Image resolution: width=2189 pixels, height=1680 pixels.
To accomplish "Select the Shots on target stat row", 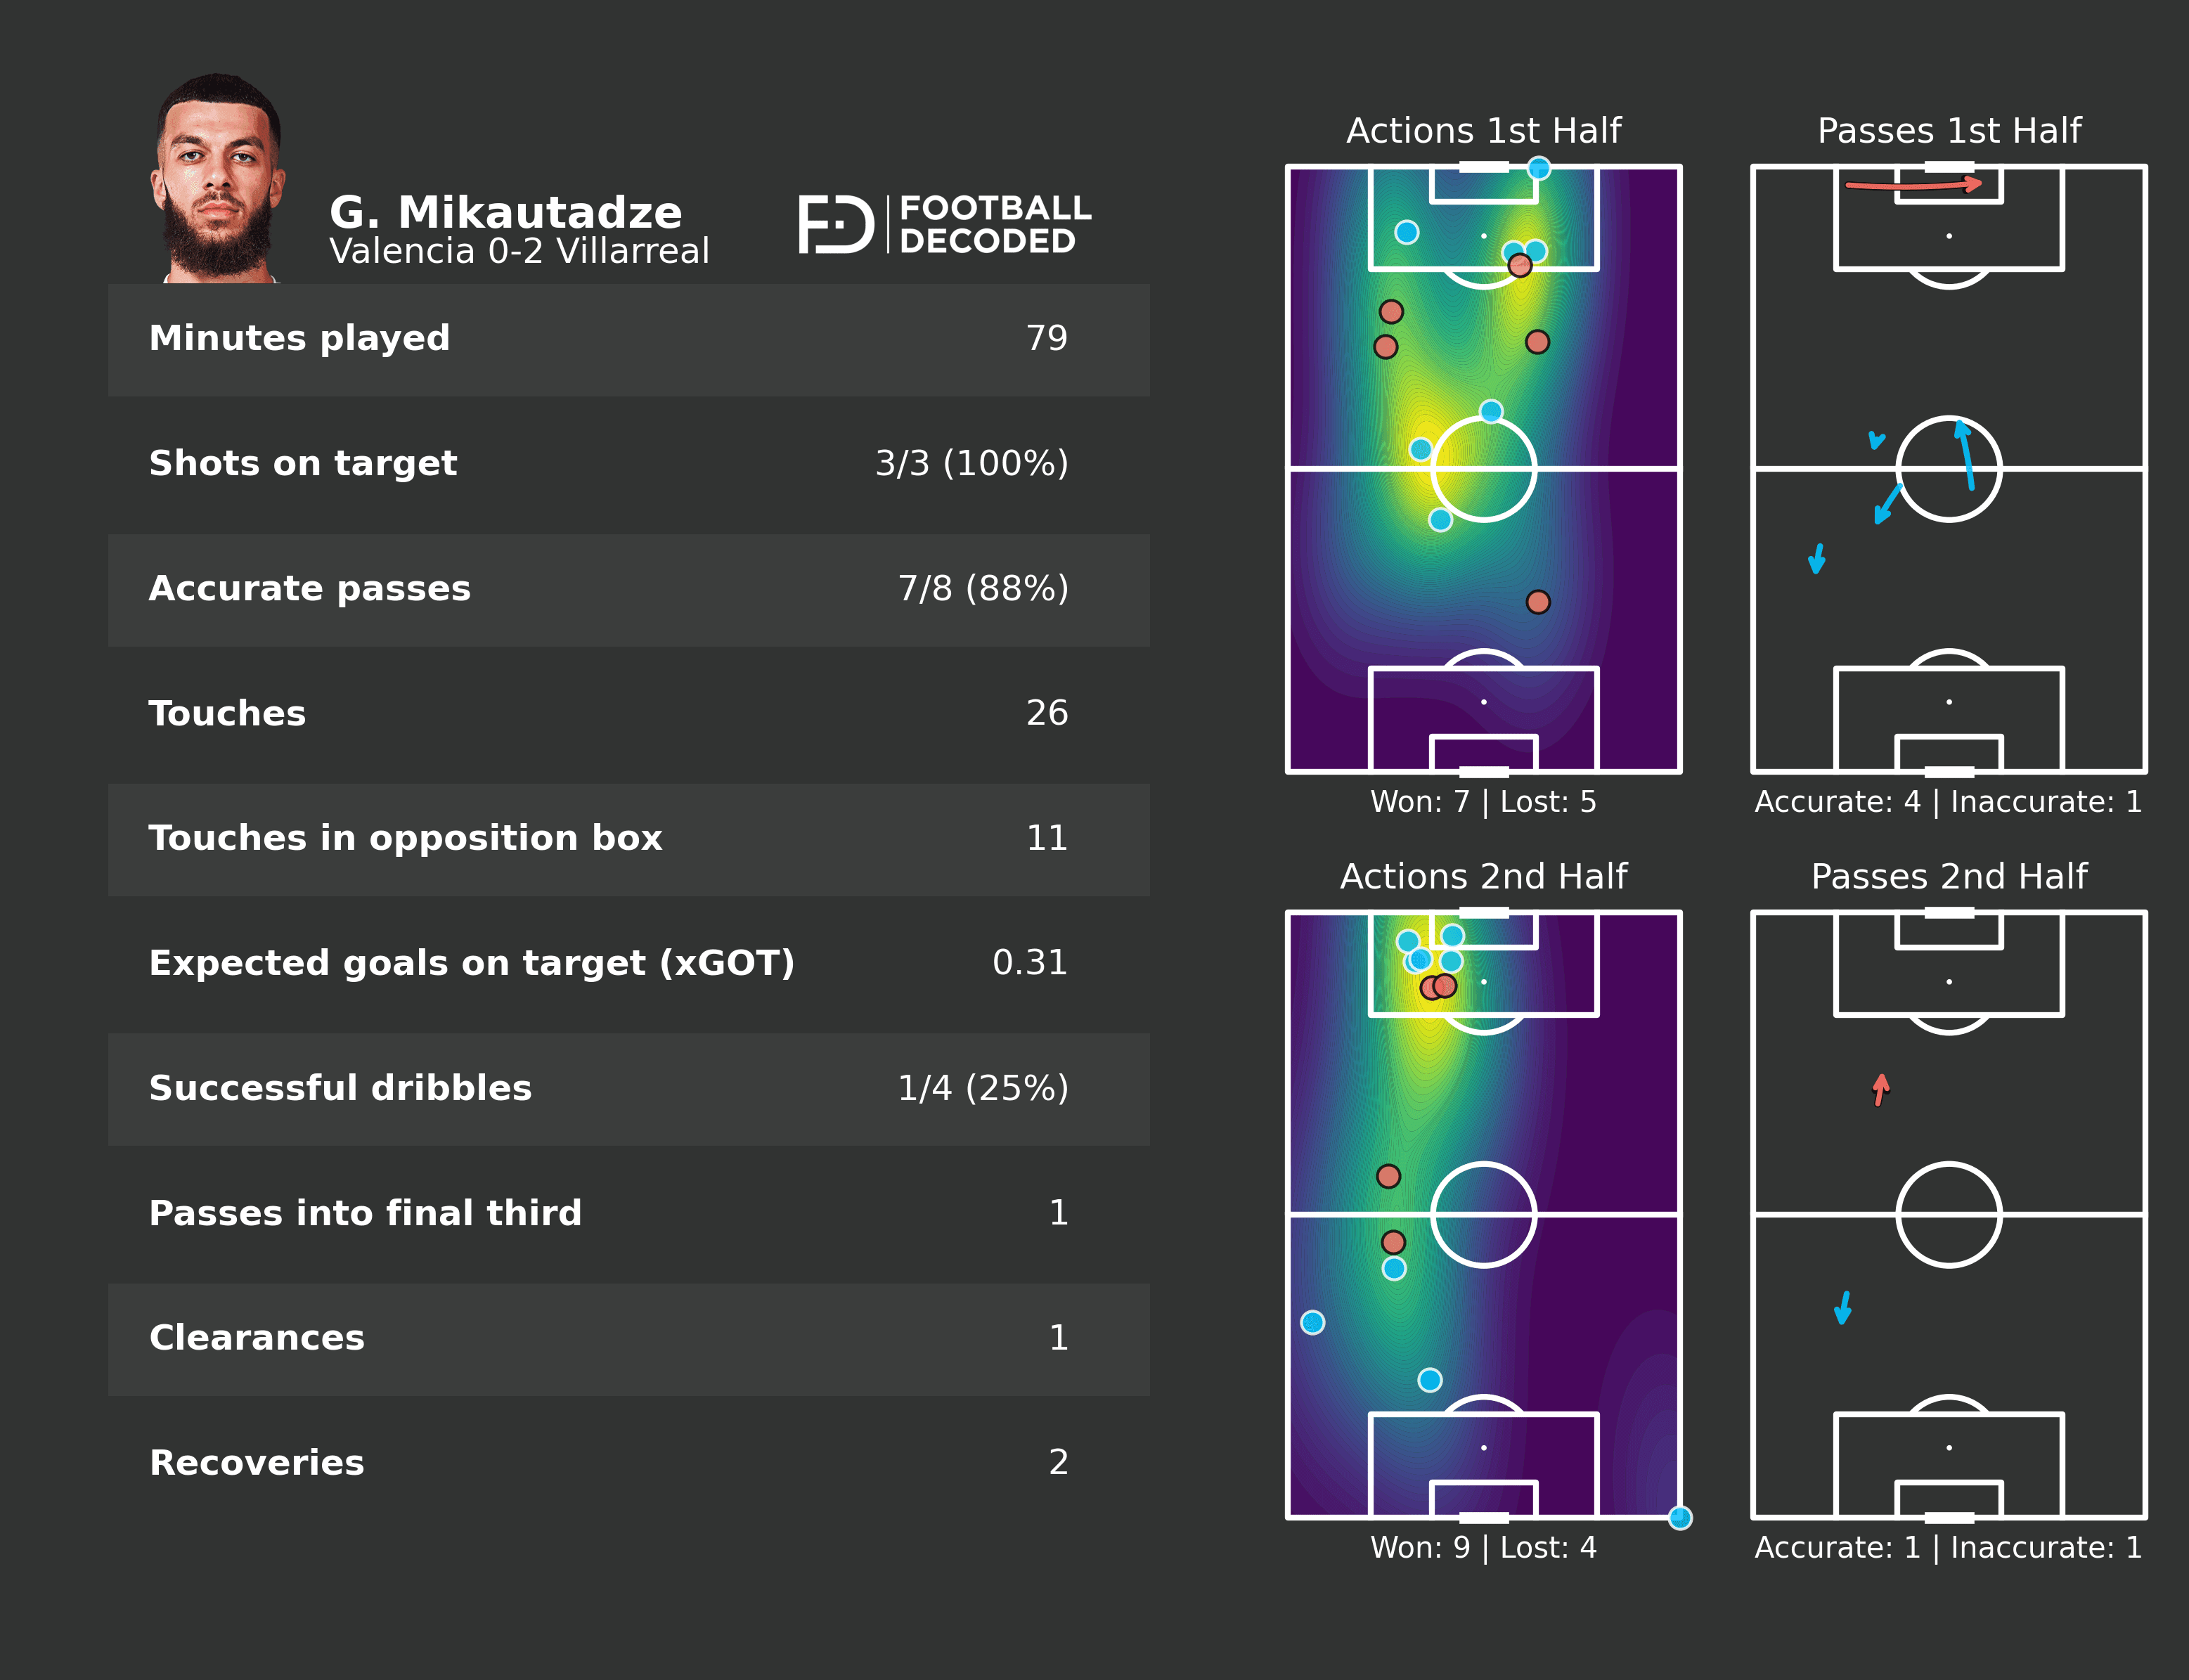I will click(x=628, y=464).
